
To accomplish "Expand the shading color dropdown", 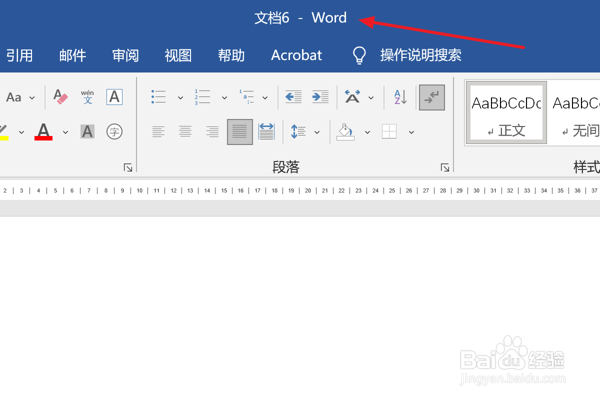I will 367,132.
